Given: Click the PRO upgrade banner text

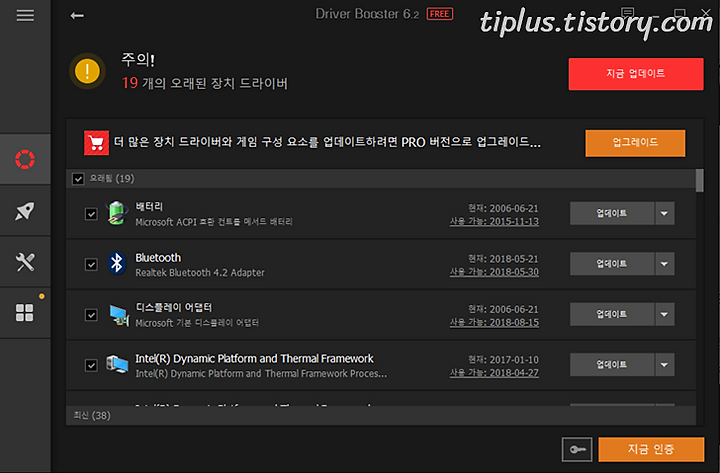Looking at the screenshot, I should [x=327, y=142].
